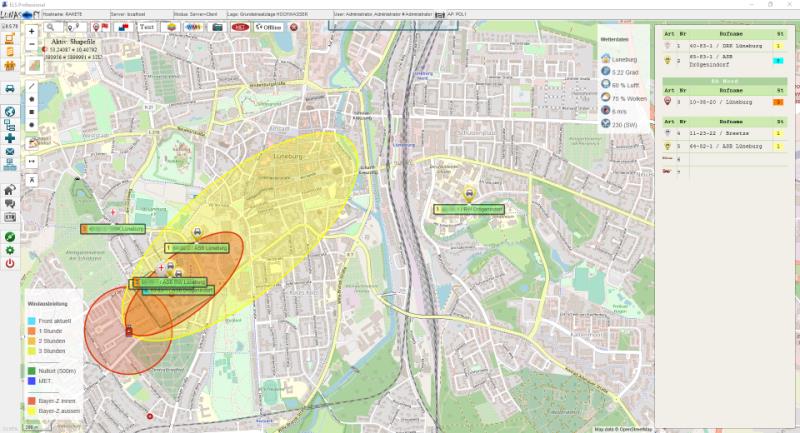Click the red power icon in sidebar
800x433 pixels.
coord(10,263)
